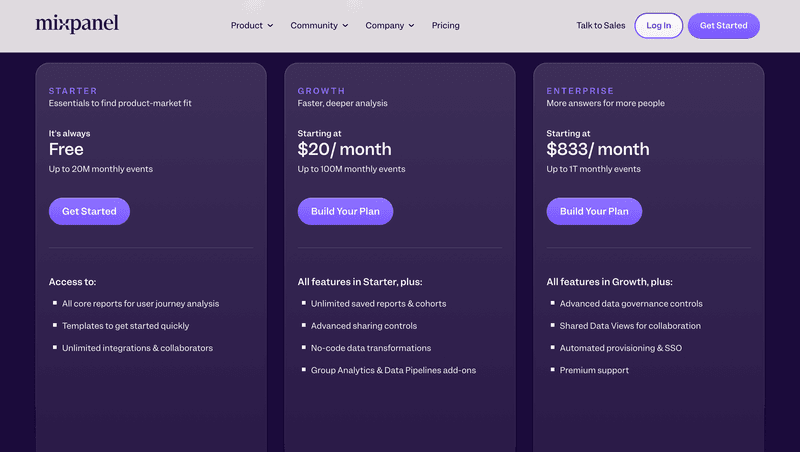Open the Product dropdown menu

point(252,26)
